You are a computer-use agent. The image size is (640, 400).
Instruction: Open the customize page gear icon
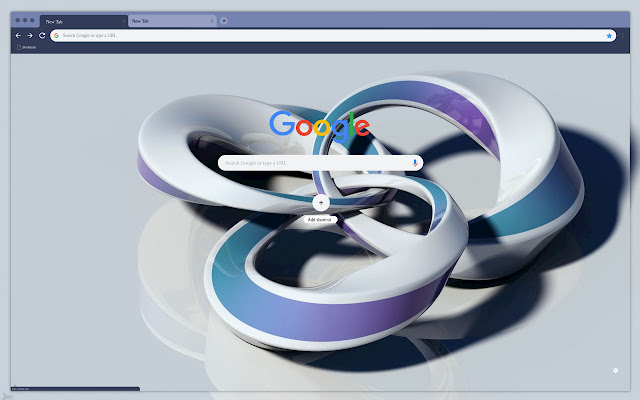coord(616,370)
